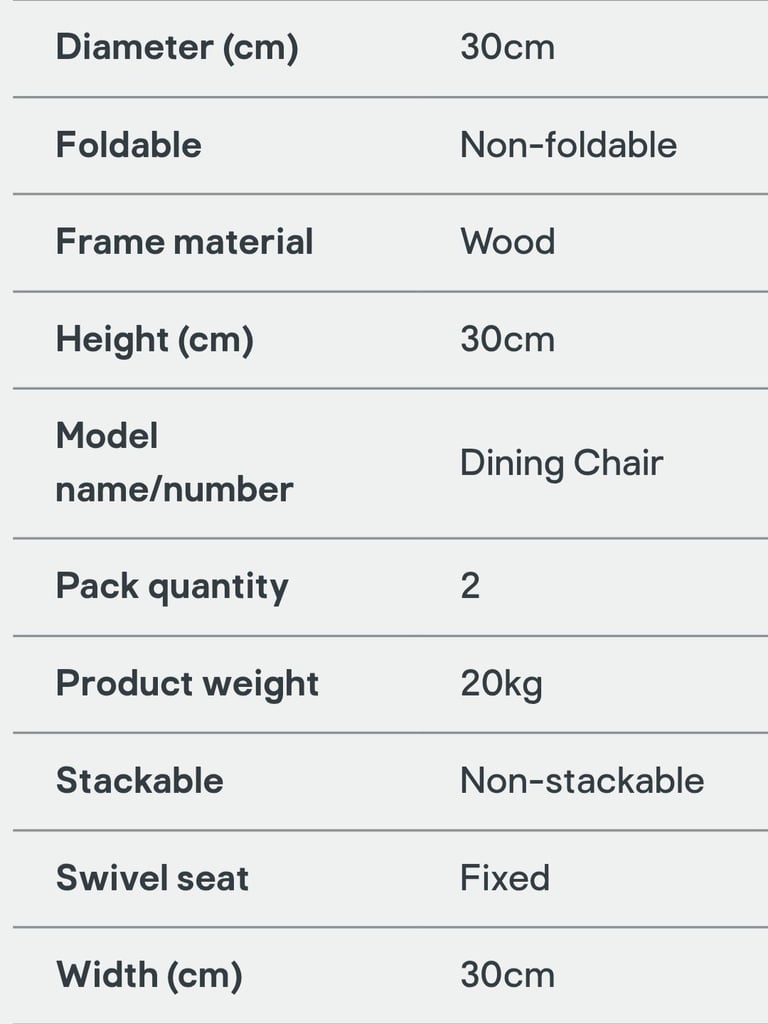Click the Dining Chair model value

pyautogui.click(x=562, y=464)
